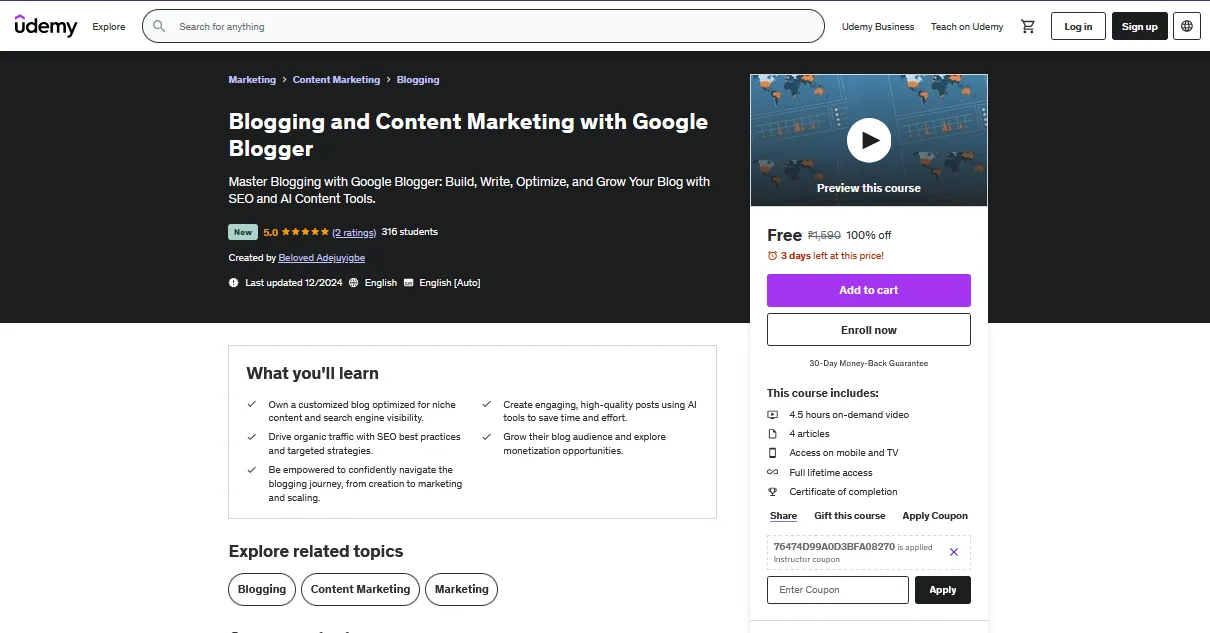The width and height of the screenshot is (1210, 633).
Task: Select the Blogging topic pill
Action: (262, 589)
